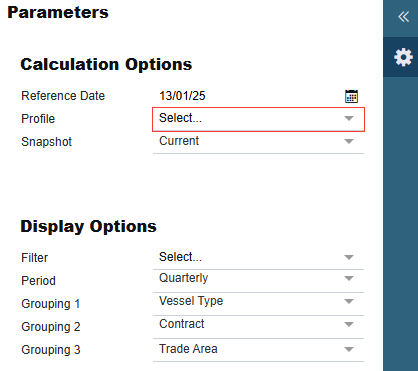Click the settings gear icon in sidebar

(403, 57)
